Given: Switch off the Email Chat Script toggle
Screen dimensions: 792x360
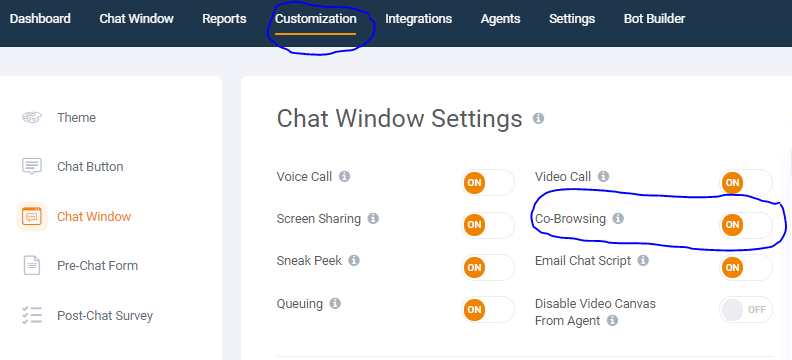Looking at the screenshot, I should pyautogui.click(x=746, y=268).
